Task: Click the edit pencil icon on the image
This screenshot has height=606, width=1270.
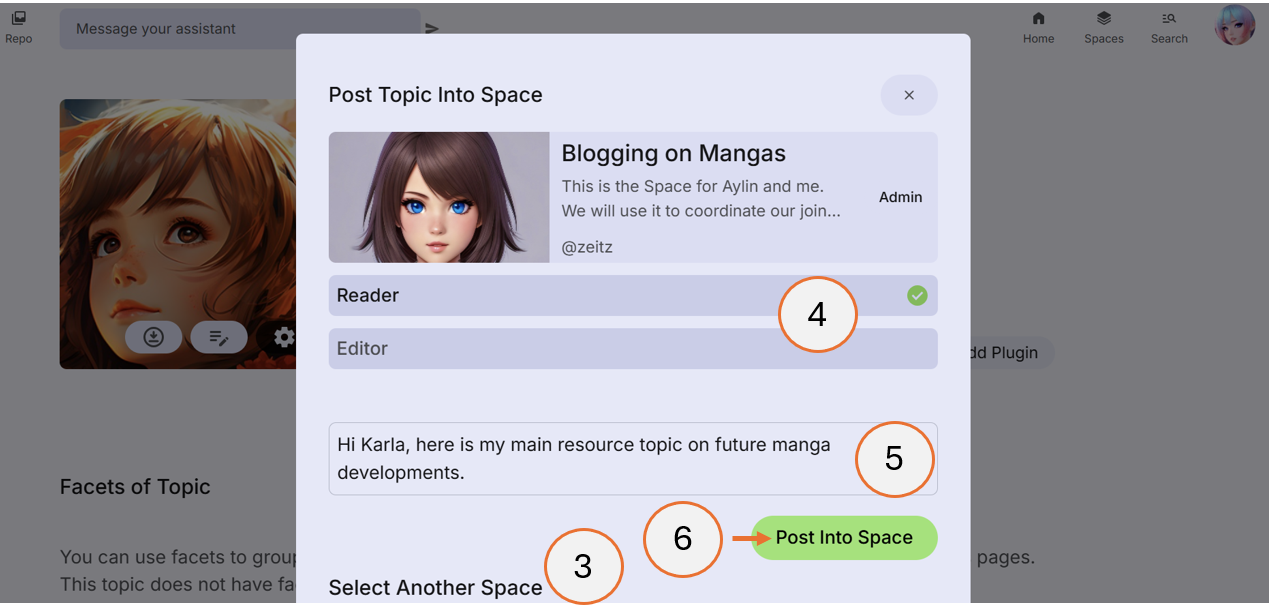Action: tap(218, 337)
